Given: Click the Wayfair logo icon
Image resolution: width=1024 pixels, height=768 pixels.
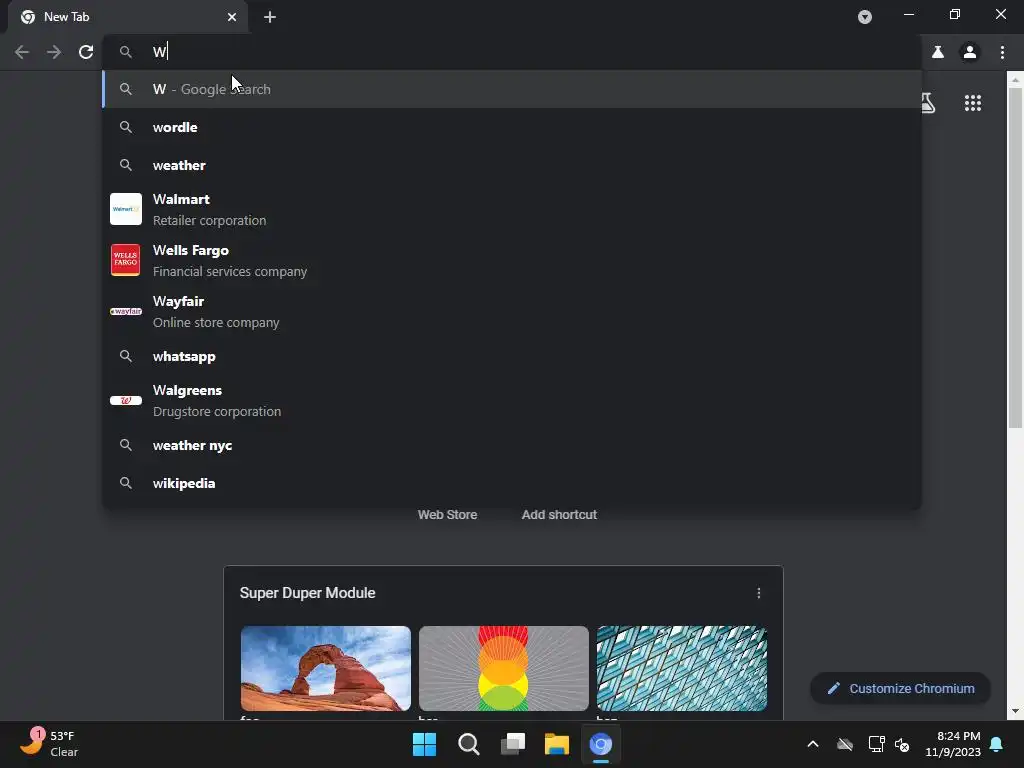Looking at the screenshot, I should 125,312.
